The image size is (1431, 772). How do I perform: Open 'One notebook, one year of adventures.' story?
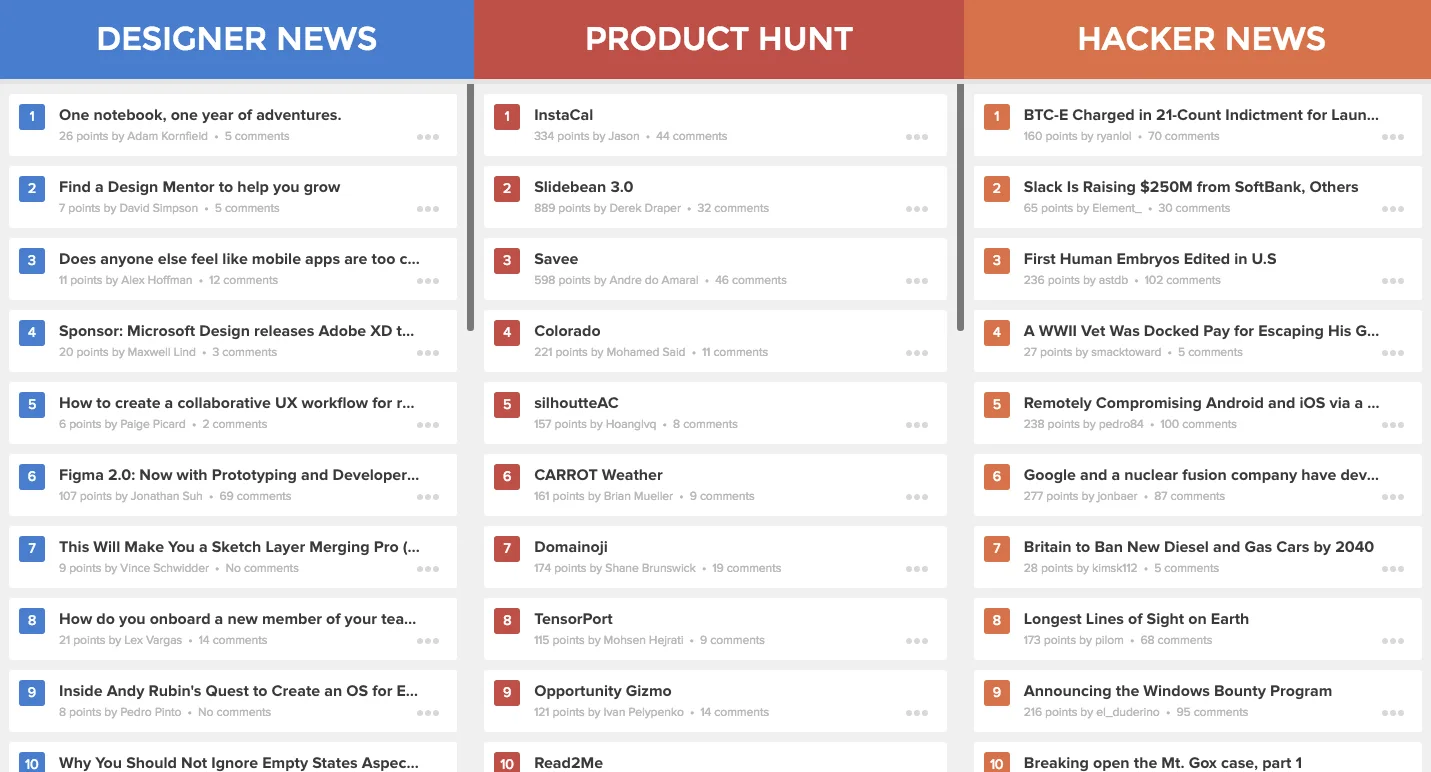tap(200, 115)
